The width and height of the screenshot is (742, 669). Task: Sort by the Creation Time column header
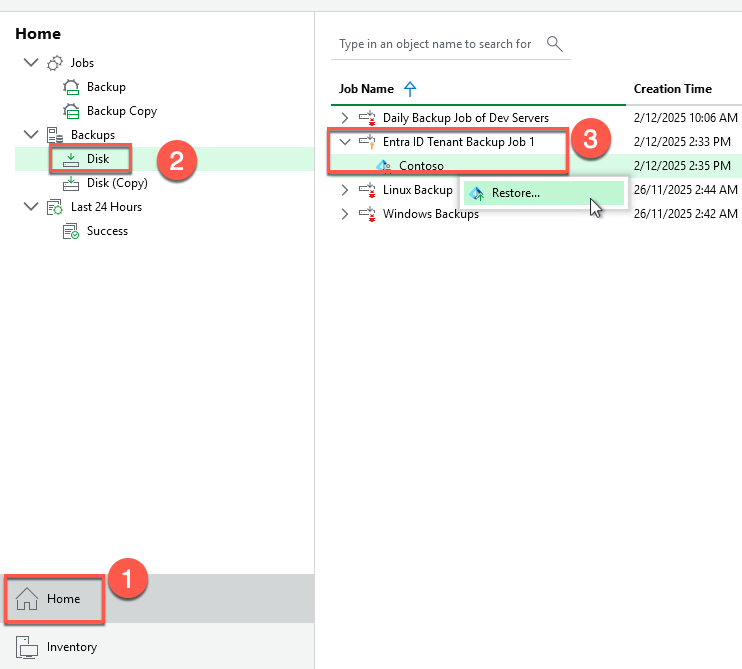(x=671, y=89)
